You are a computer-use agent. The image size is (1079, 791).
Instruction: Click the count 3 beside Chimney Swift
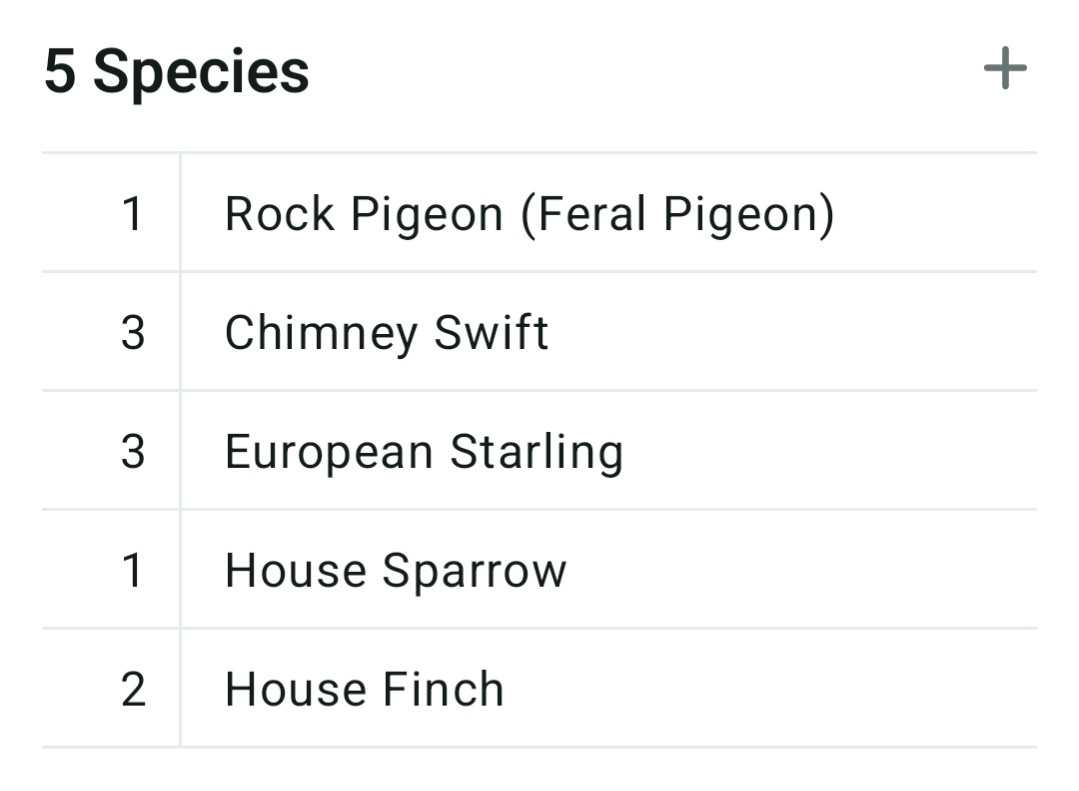[133, 333]
